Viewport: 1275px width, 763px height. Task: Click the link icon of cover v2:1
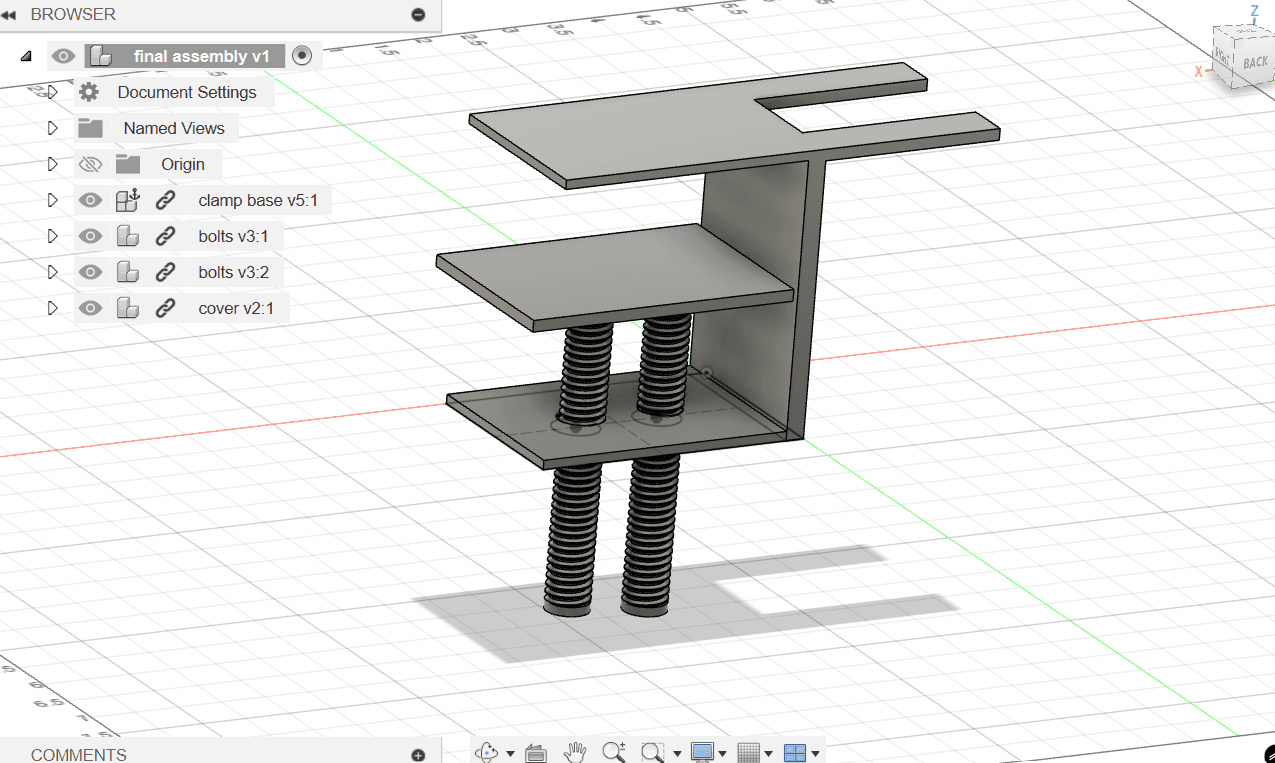[x=166, y=308]
